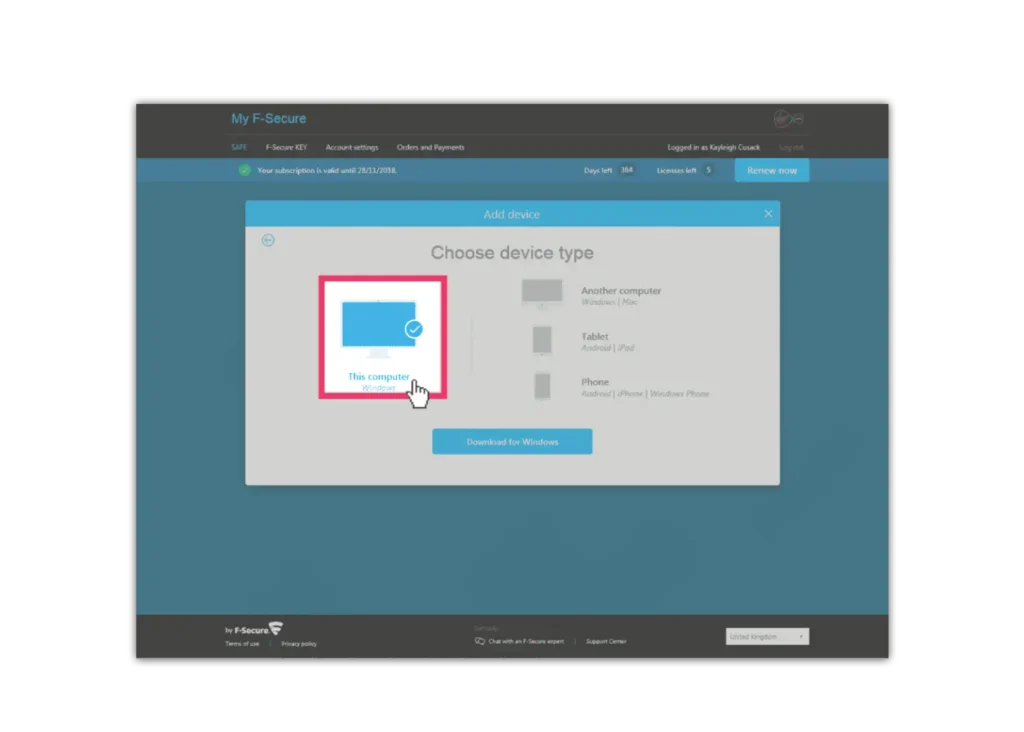Screen dimensions: 1024x732
Task: Click the "Add device" dialog title
Action: 511,214
